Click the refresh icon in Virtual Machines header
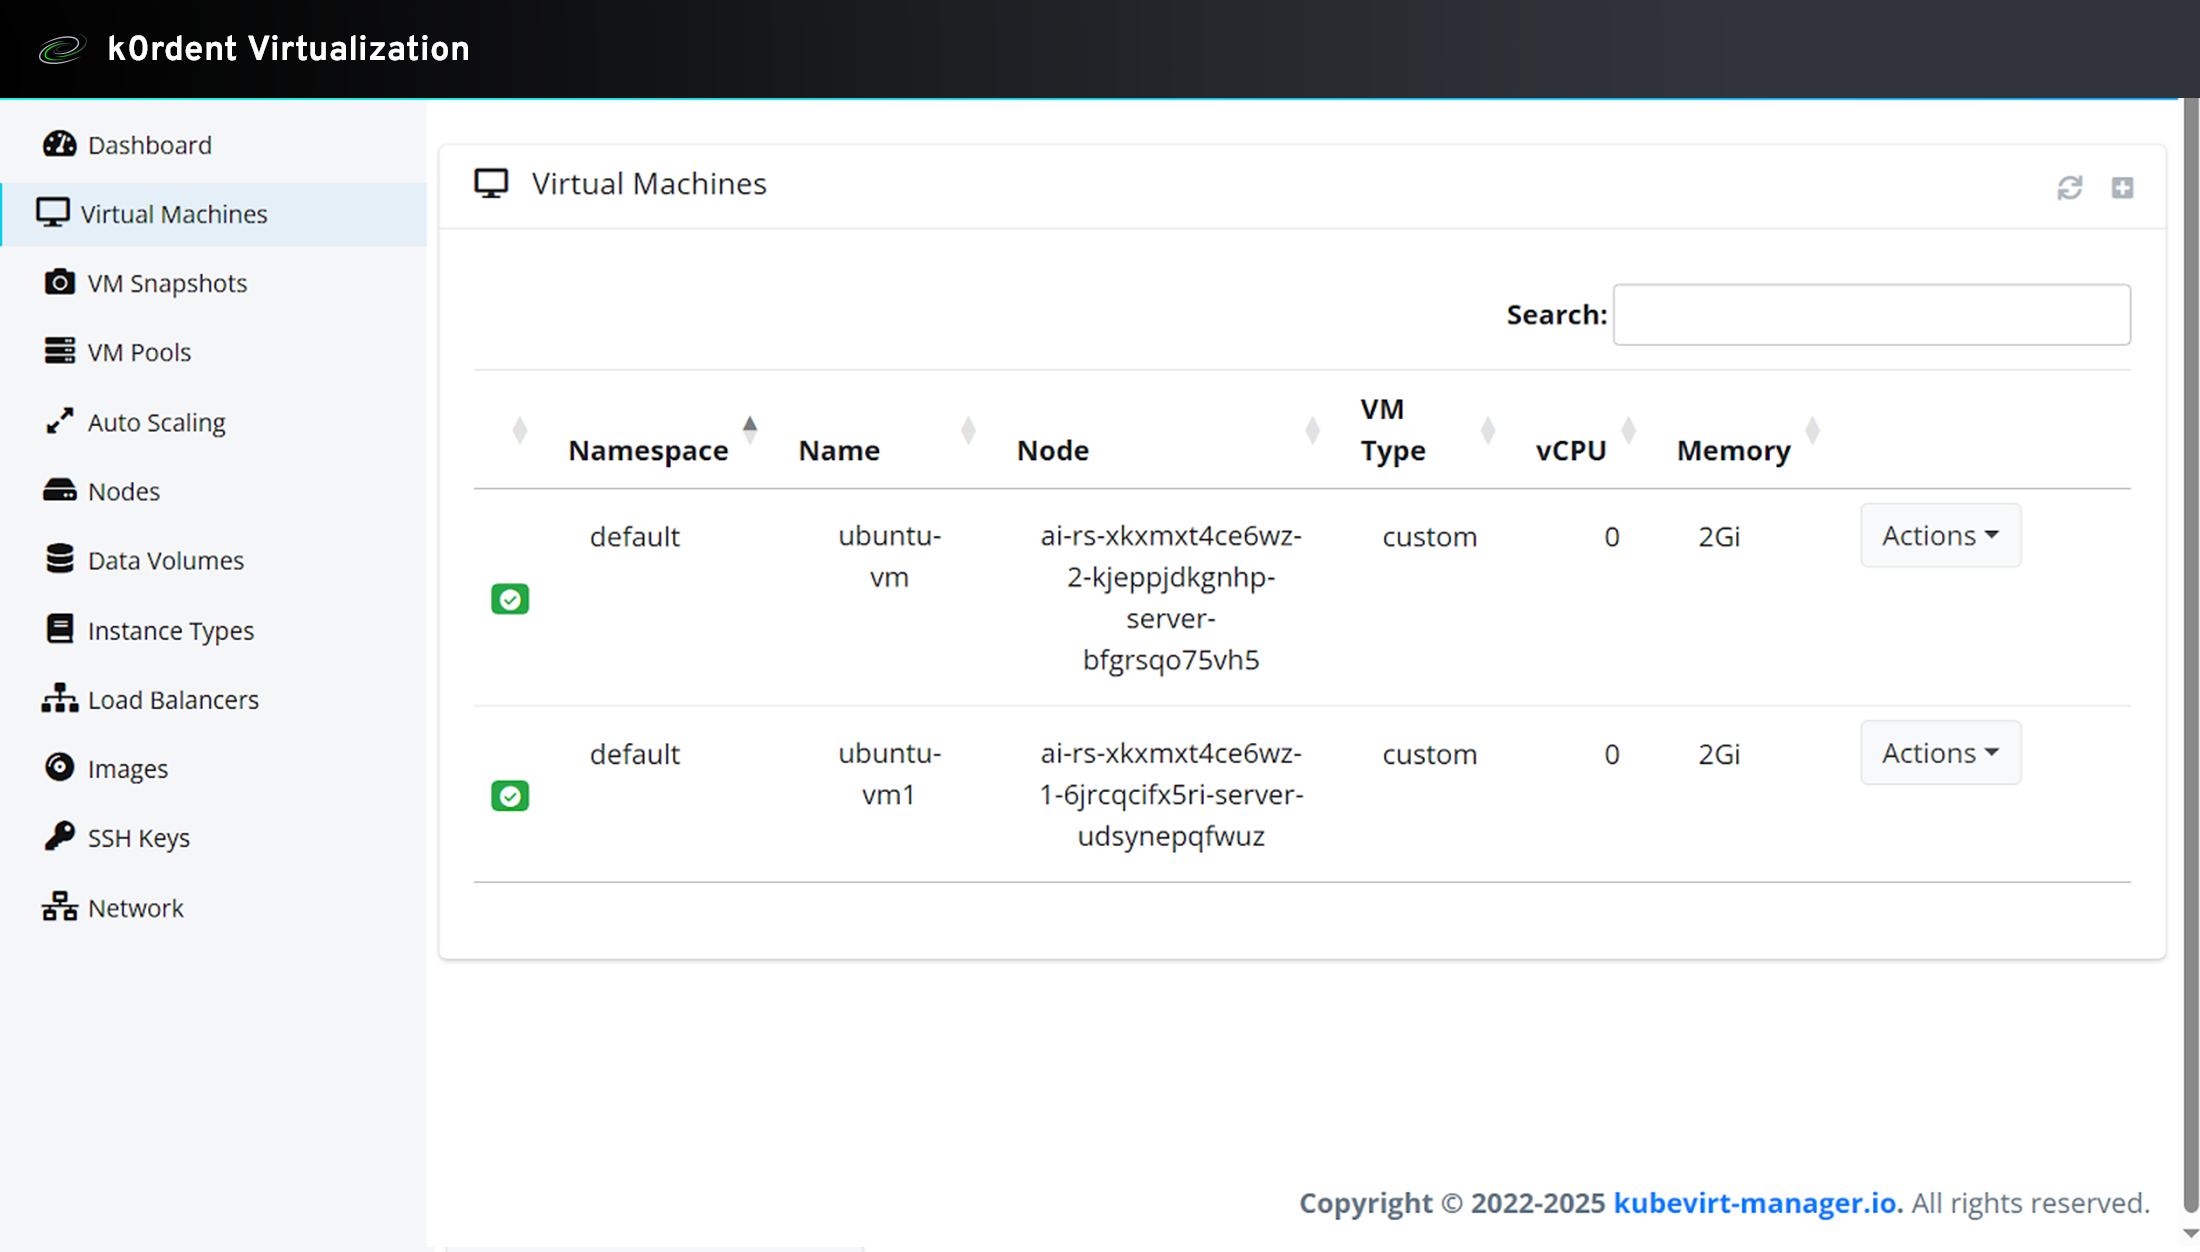 point(2069,187)
